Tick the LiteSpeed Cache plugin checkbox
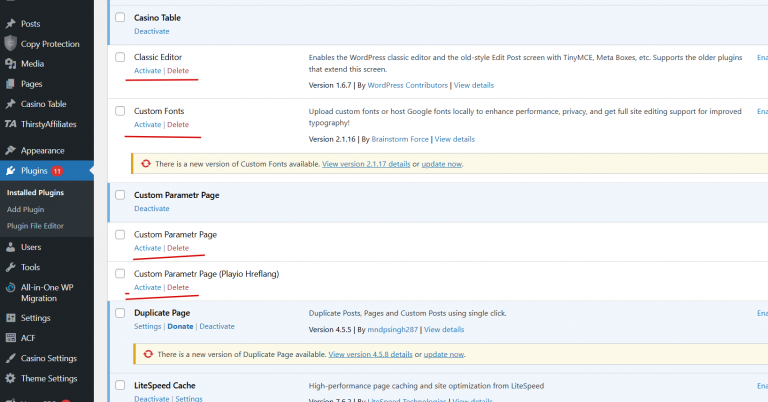The height and width of the screenshot is (402, 768). click(x=120, y=385)
